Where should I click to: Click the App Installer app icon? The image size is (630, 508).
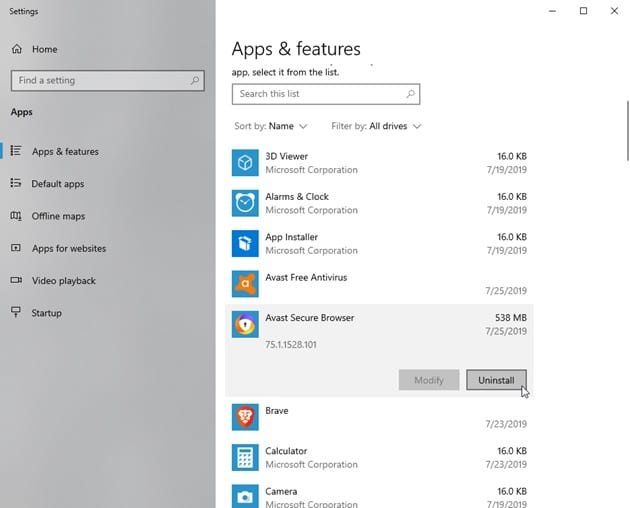coord(245,244)
